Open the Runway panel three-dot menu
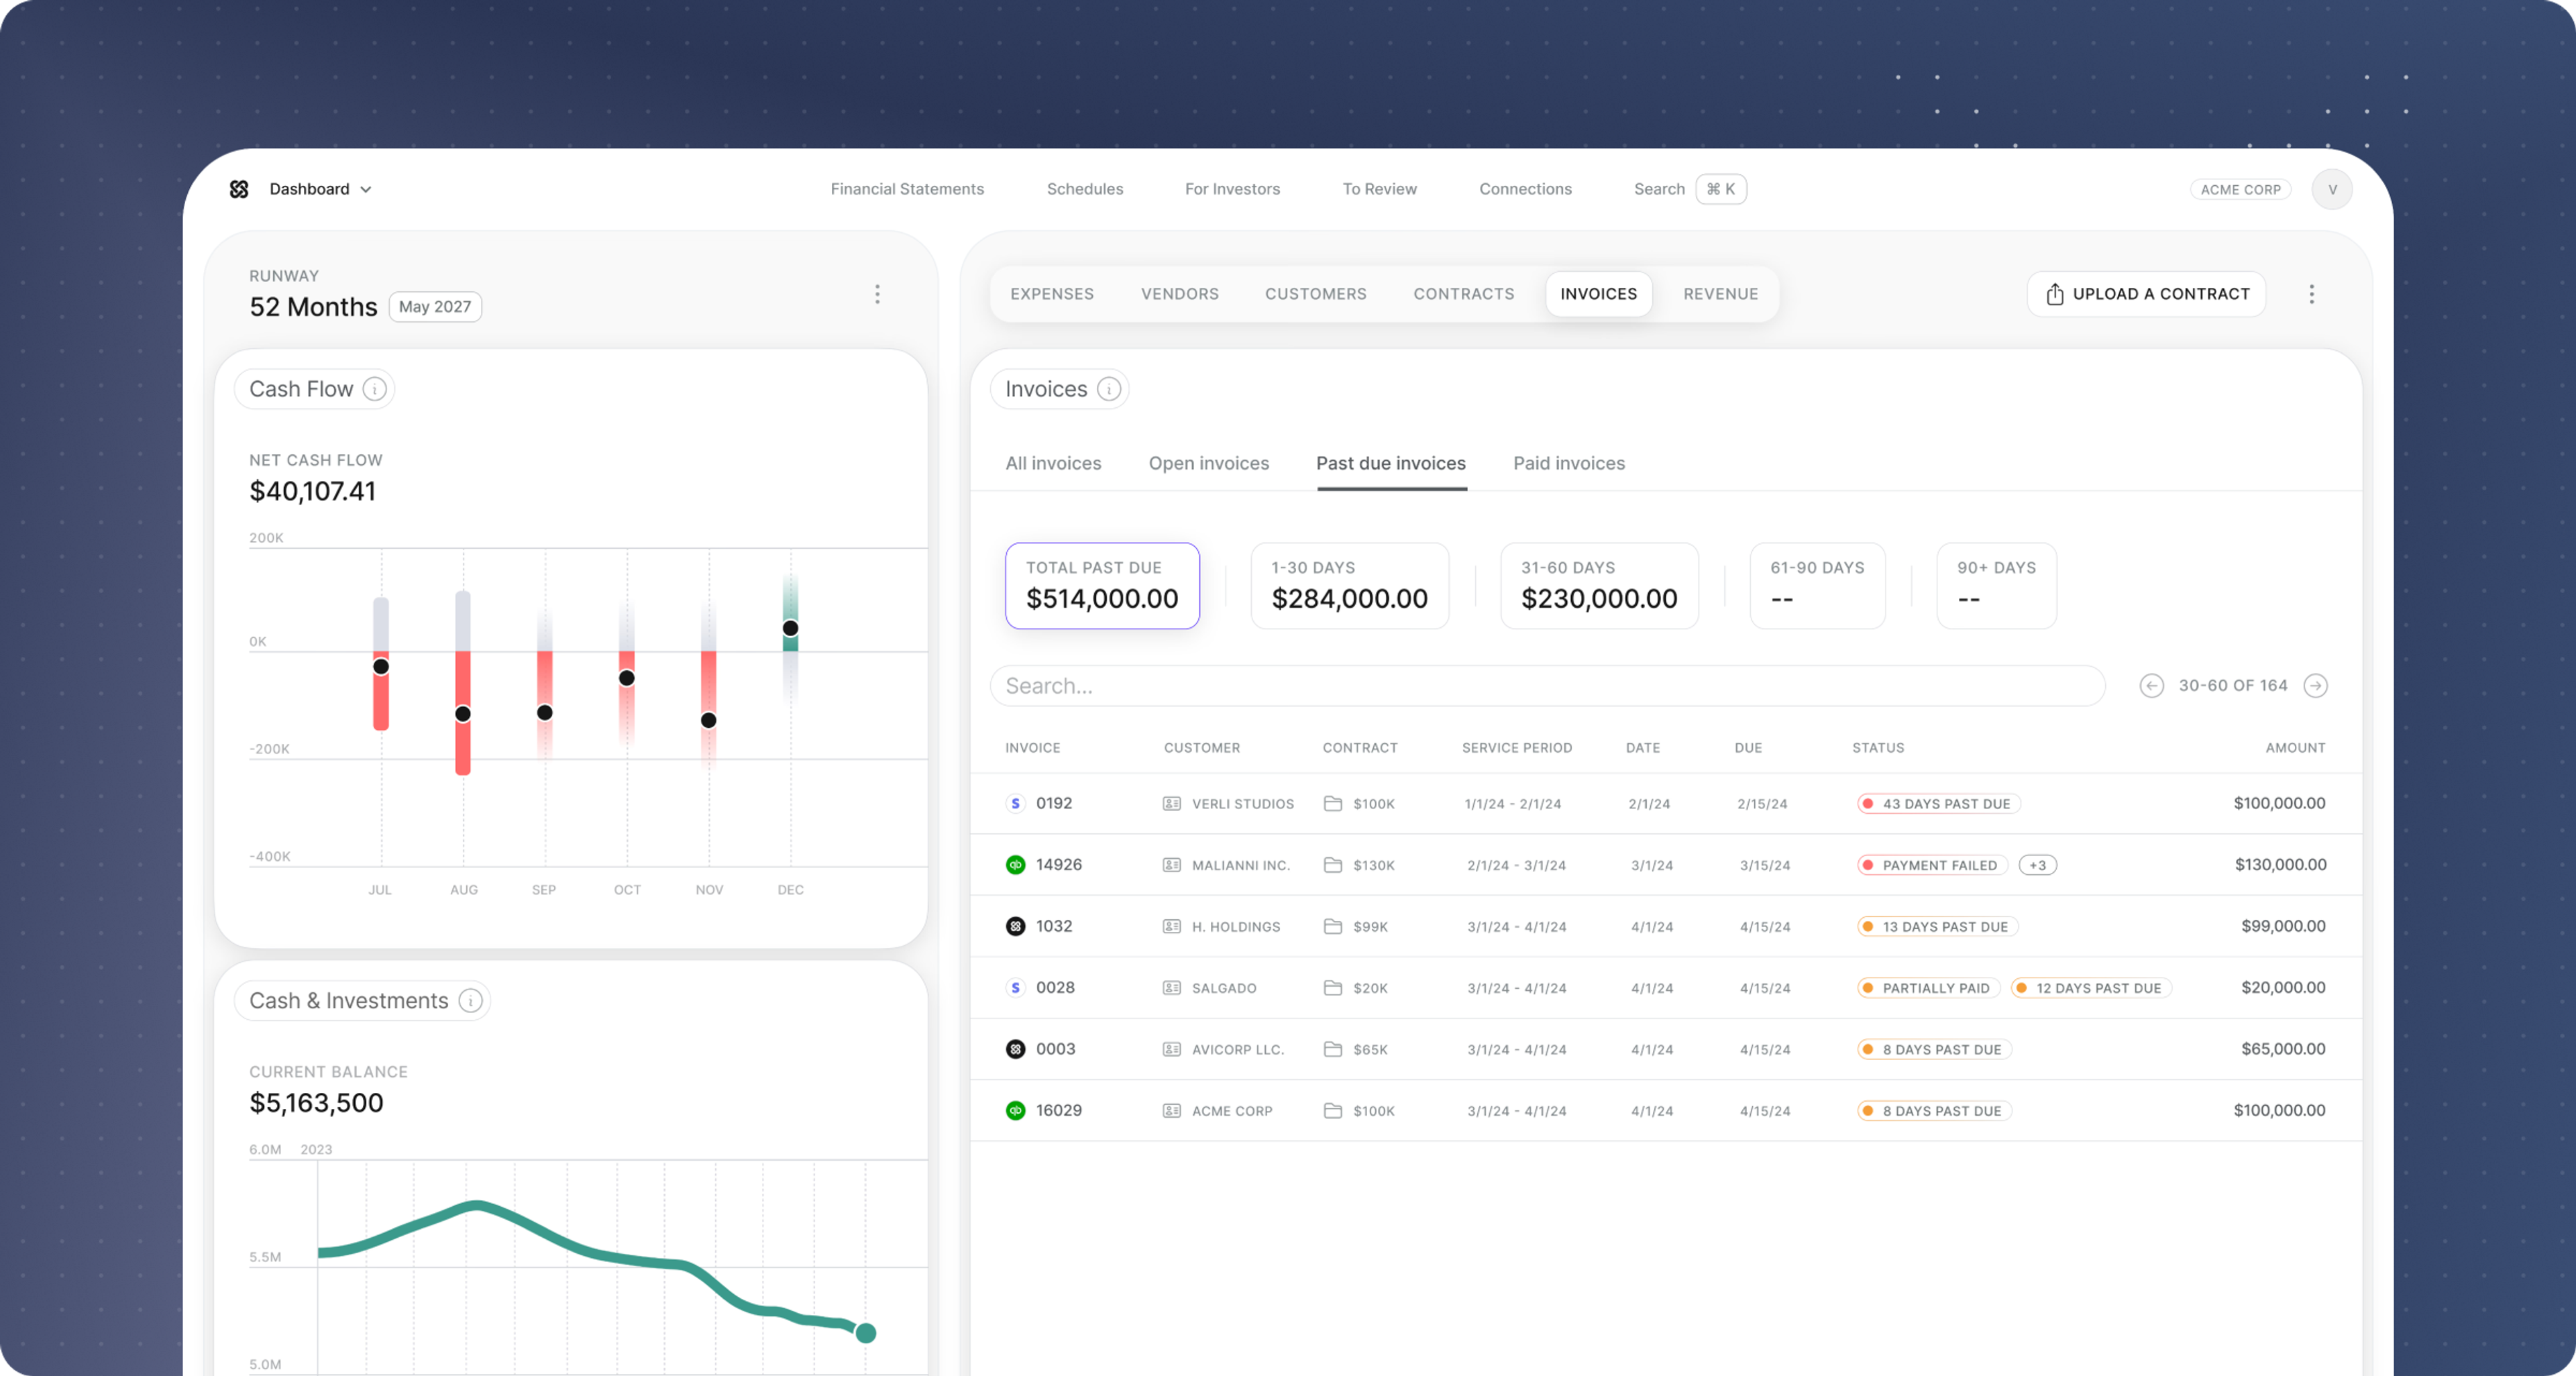This screenshot has height=1376, width=2576. pos(877,294)
